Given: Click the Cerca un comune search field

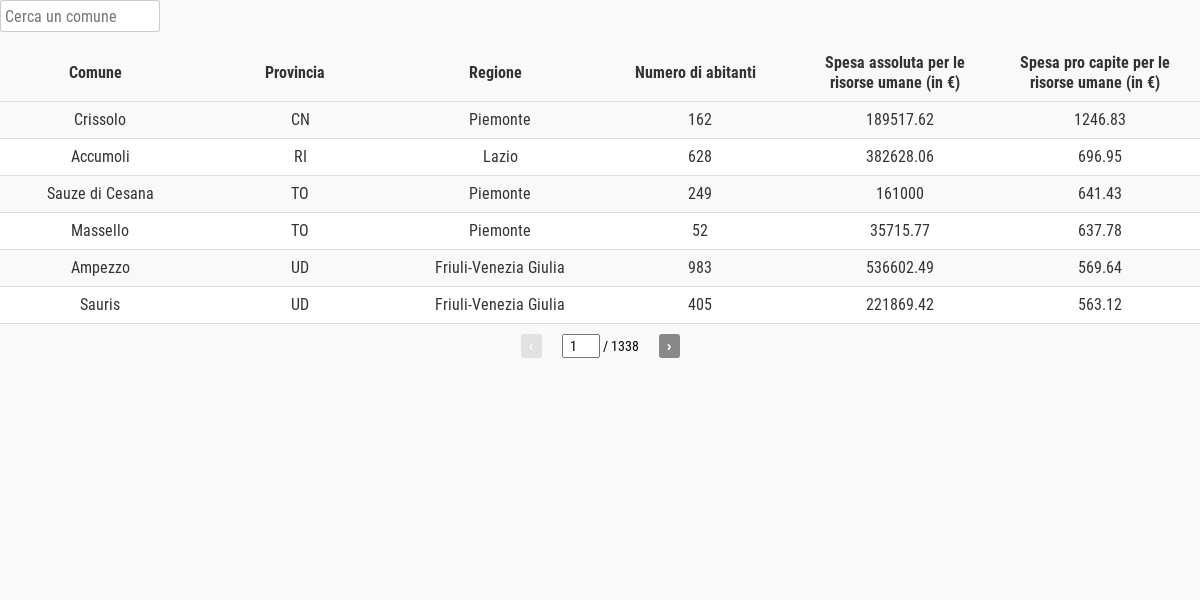Looking at the screenshot, I should click(80, 16).
